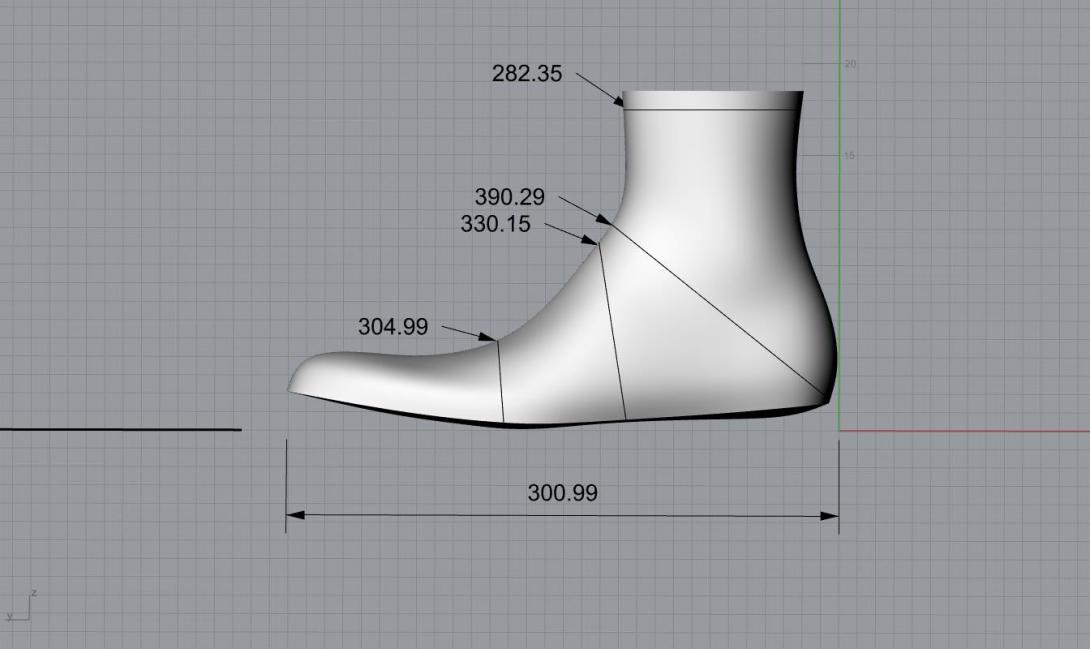
Task: Select the 282.35 dimension label
Action: click(526, 74)
